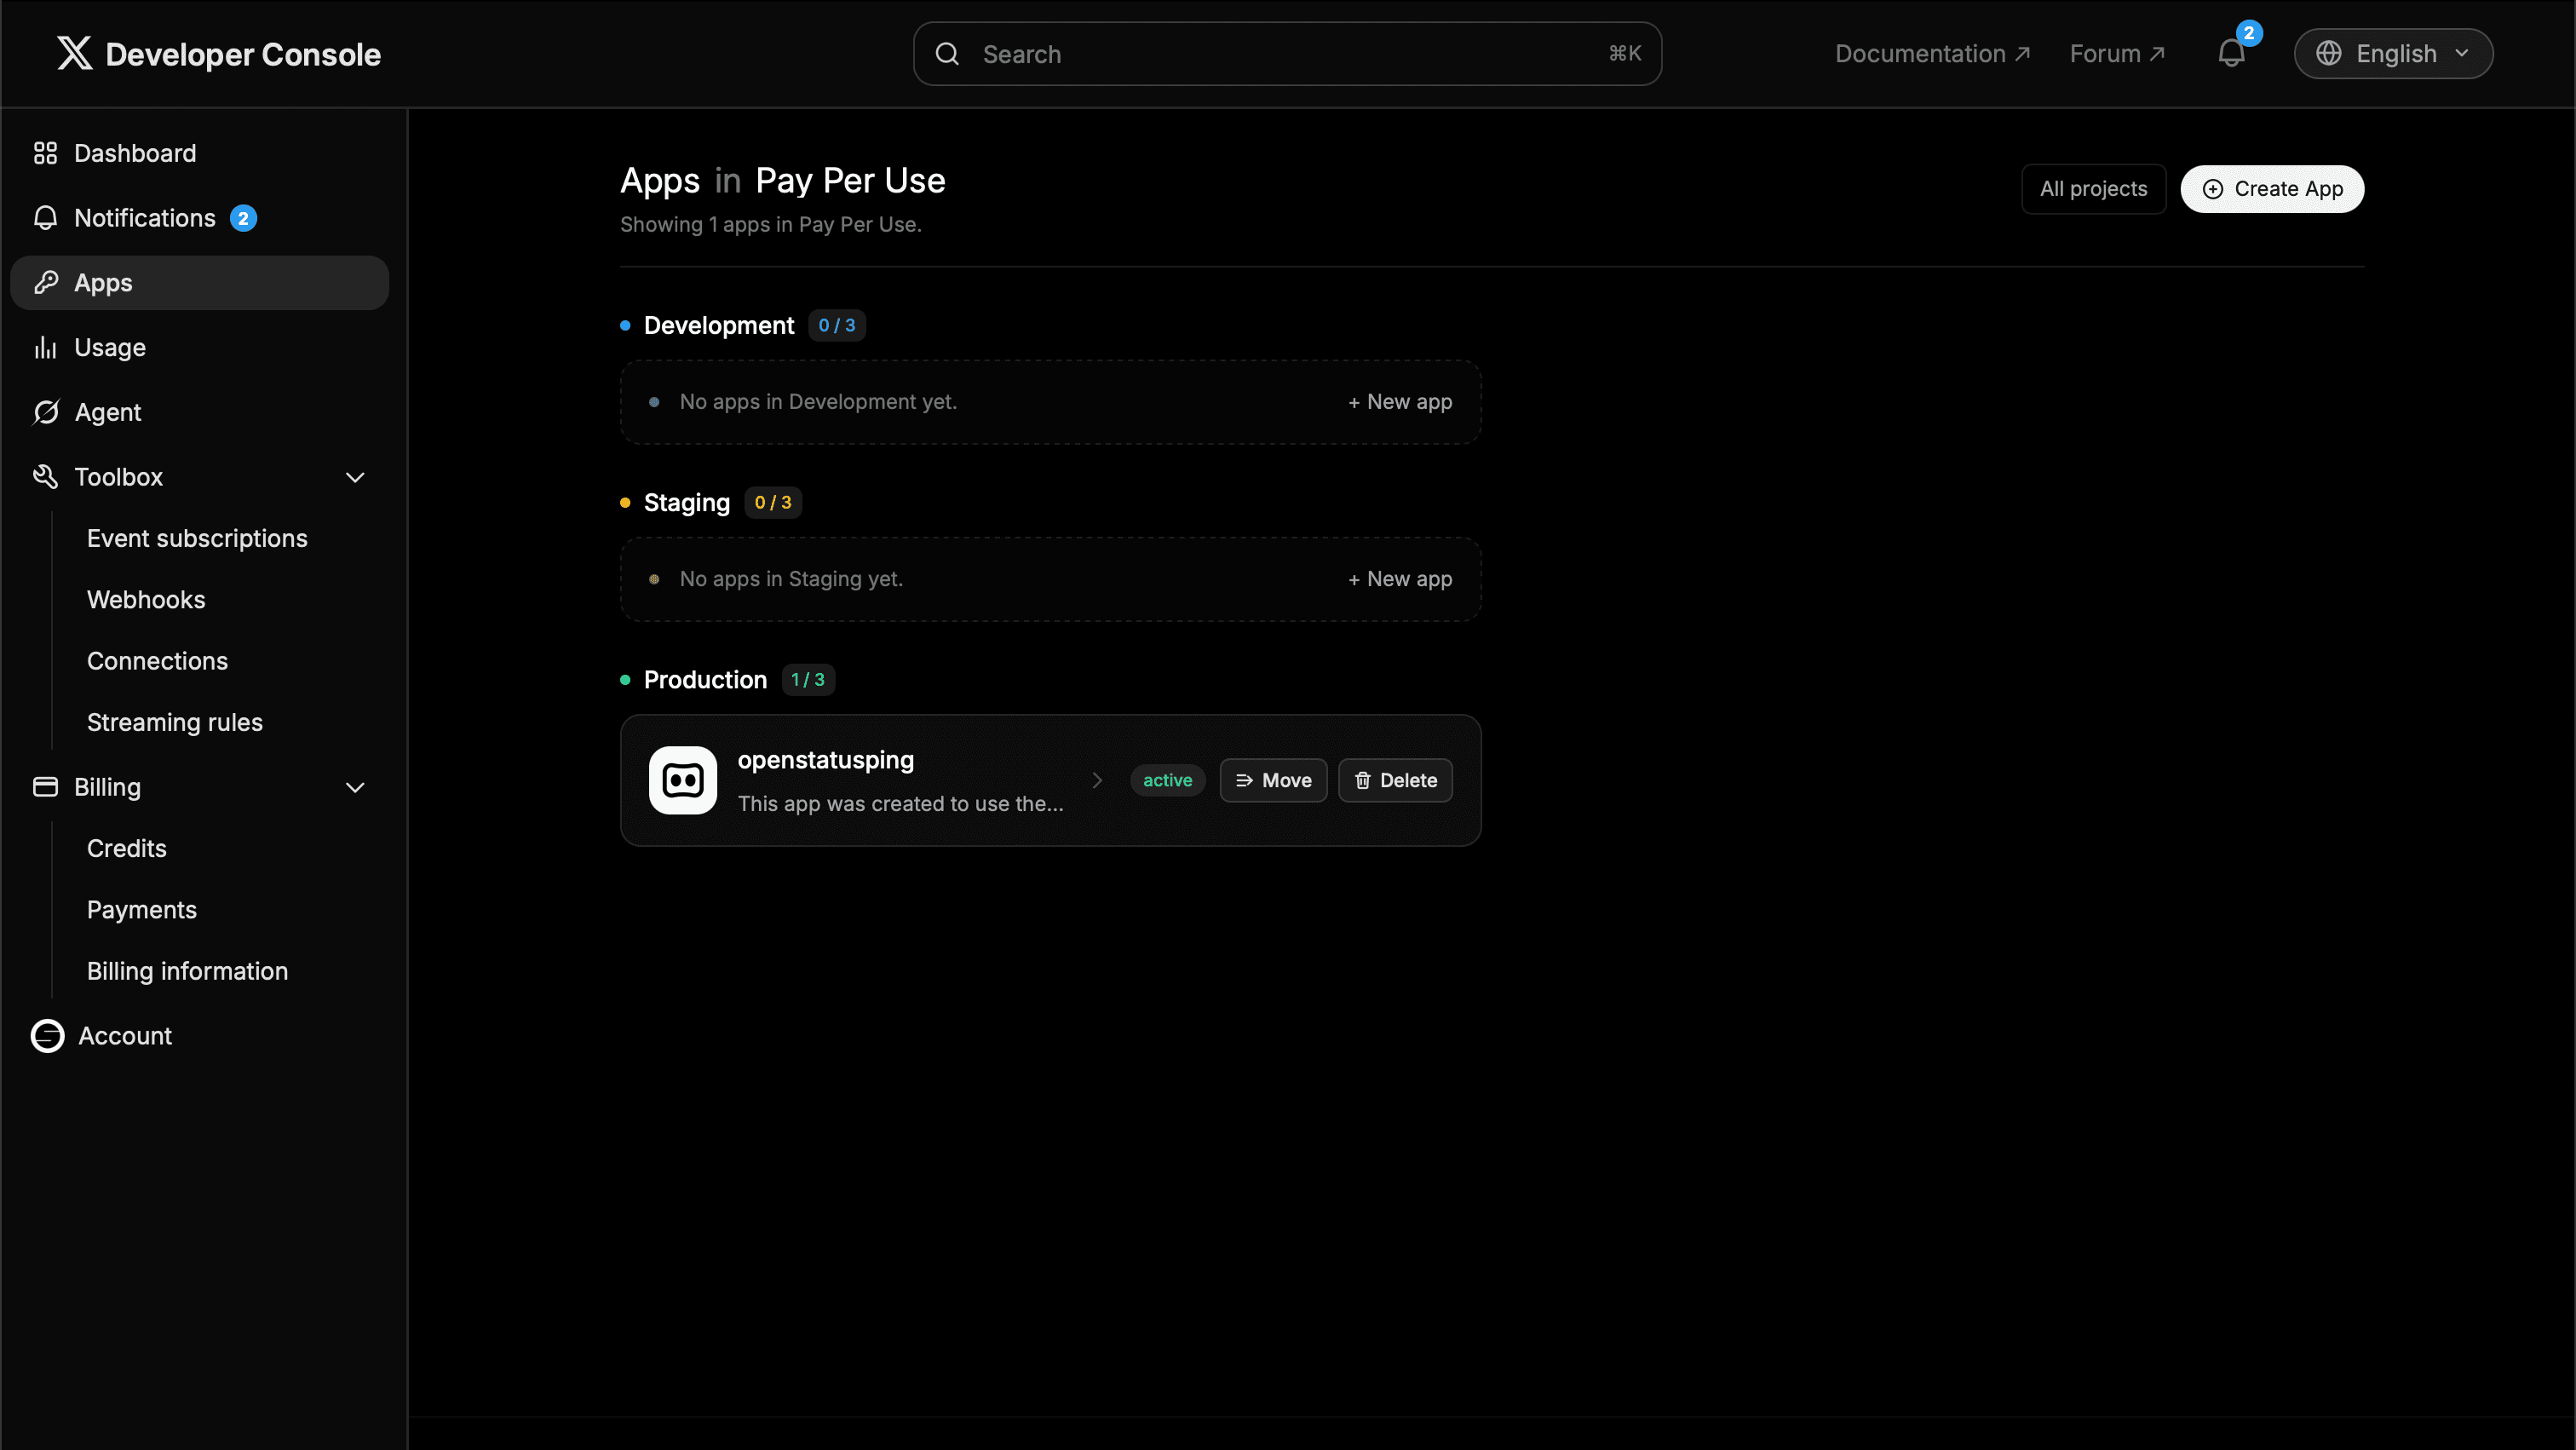Click the openstatusping app name
The image size is (2576, 1450).
coord(826,760)
